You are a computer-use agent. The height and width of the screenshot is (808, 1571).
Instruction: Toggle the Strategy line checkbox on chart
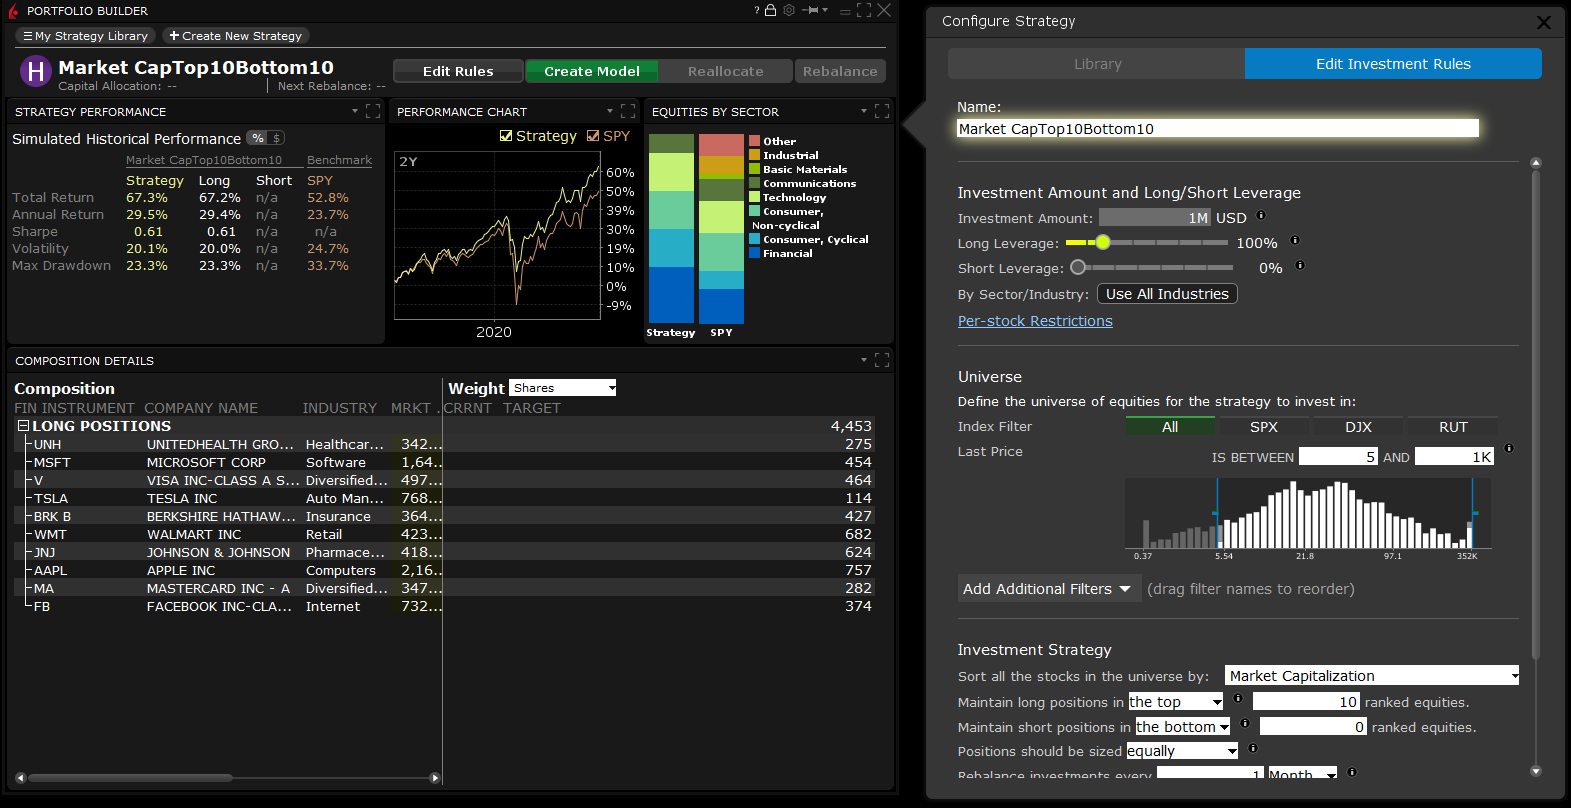[x=506, y=136]
